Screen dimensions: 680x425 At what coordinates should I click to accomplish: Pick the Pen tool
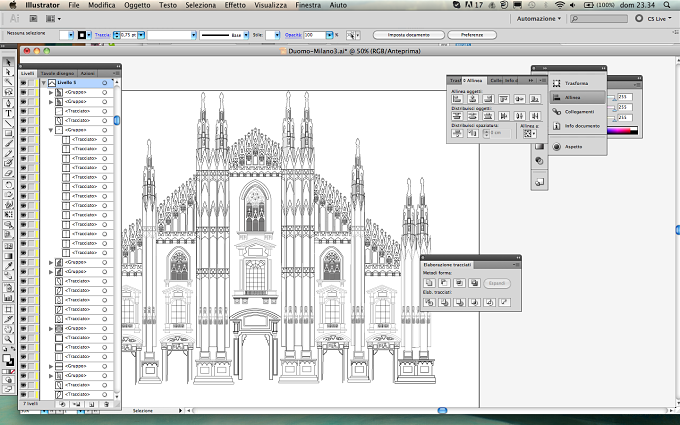pos(8,103)
